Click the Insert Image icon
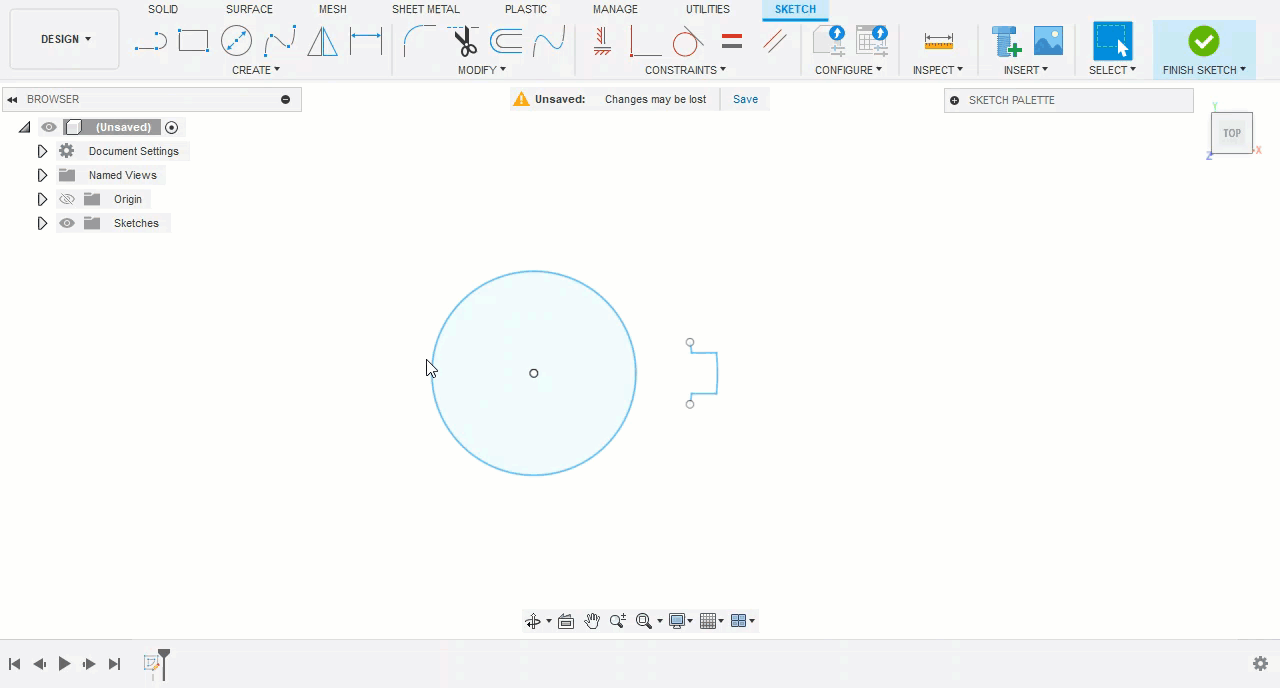The width and height of the screenshot is (1280, 688). [x=1048, y=42]
